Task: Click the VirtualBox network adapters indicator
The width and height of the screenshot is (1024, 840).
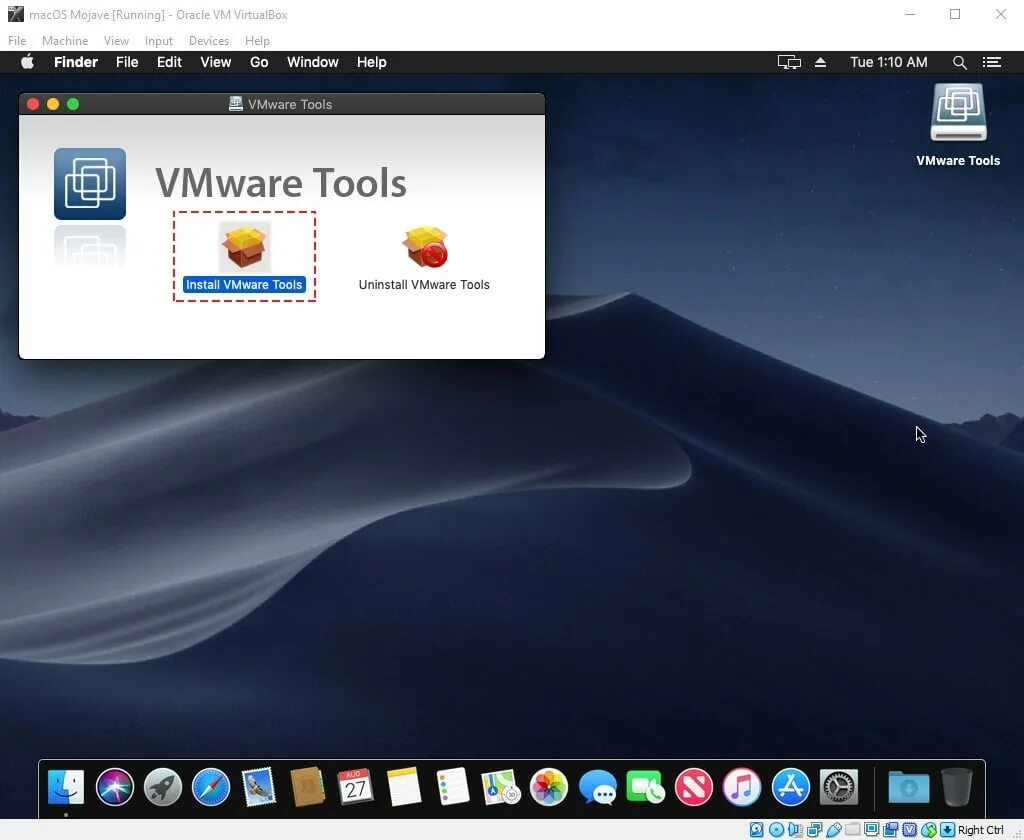Action: tap(814, 830)
